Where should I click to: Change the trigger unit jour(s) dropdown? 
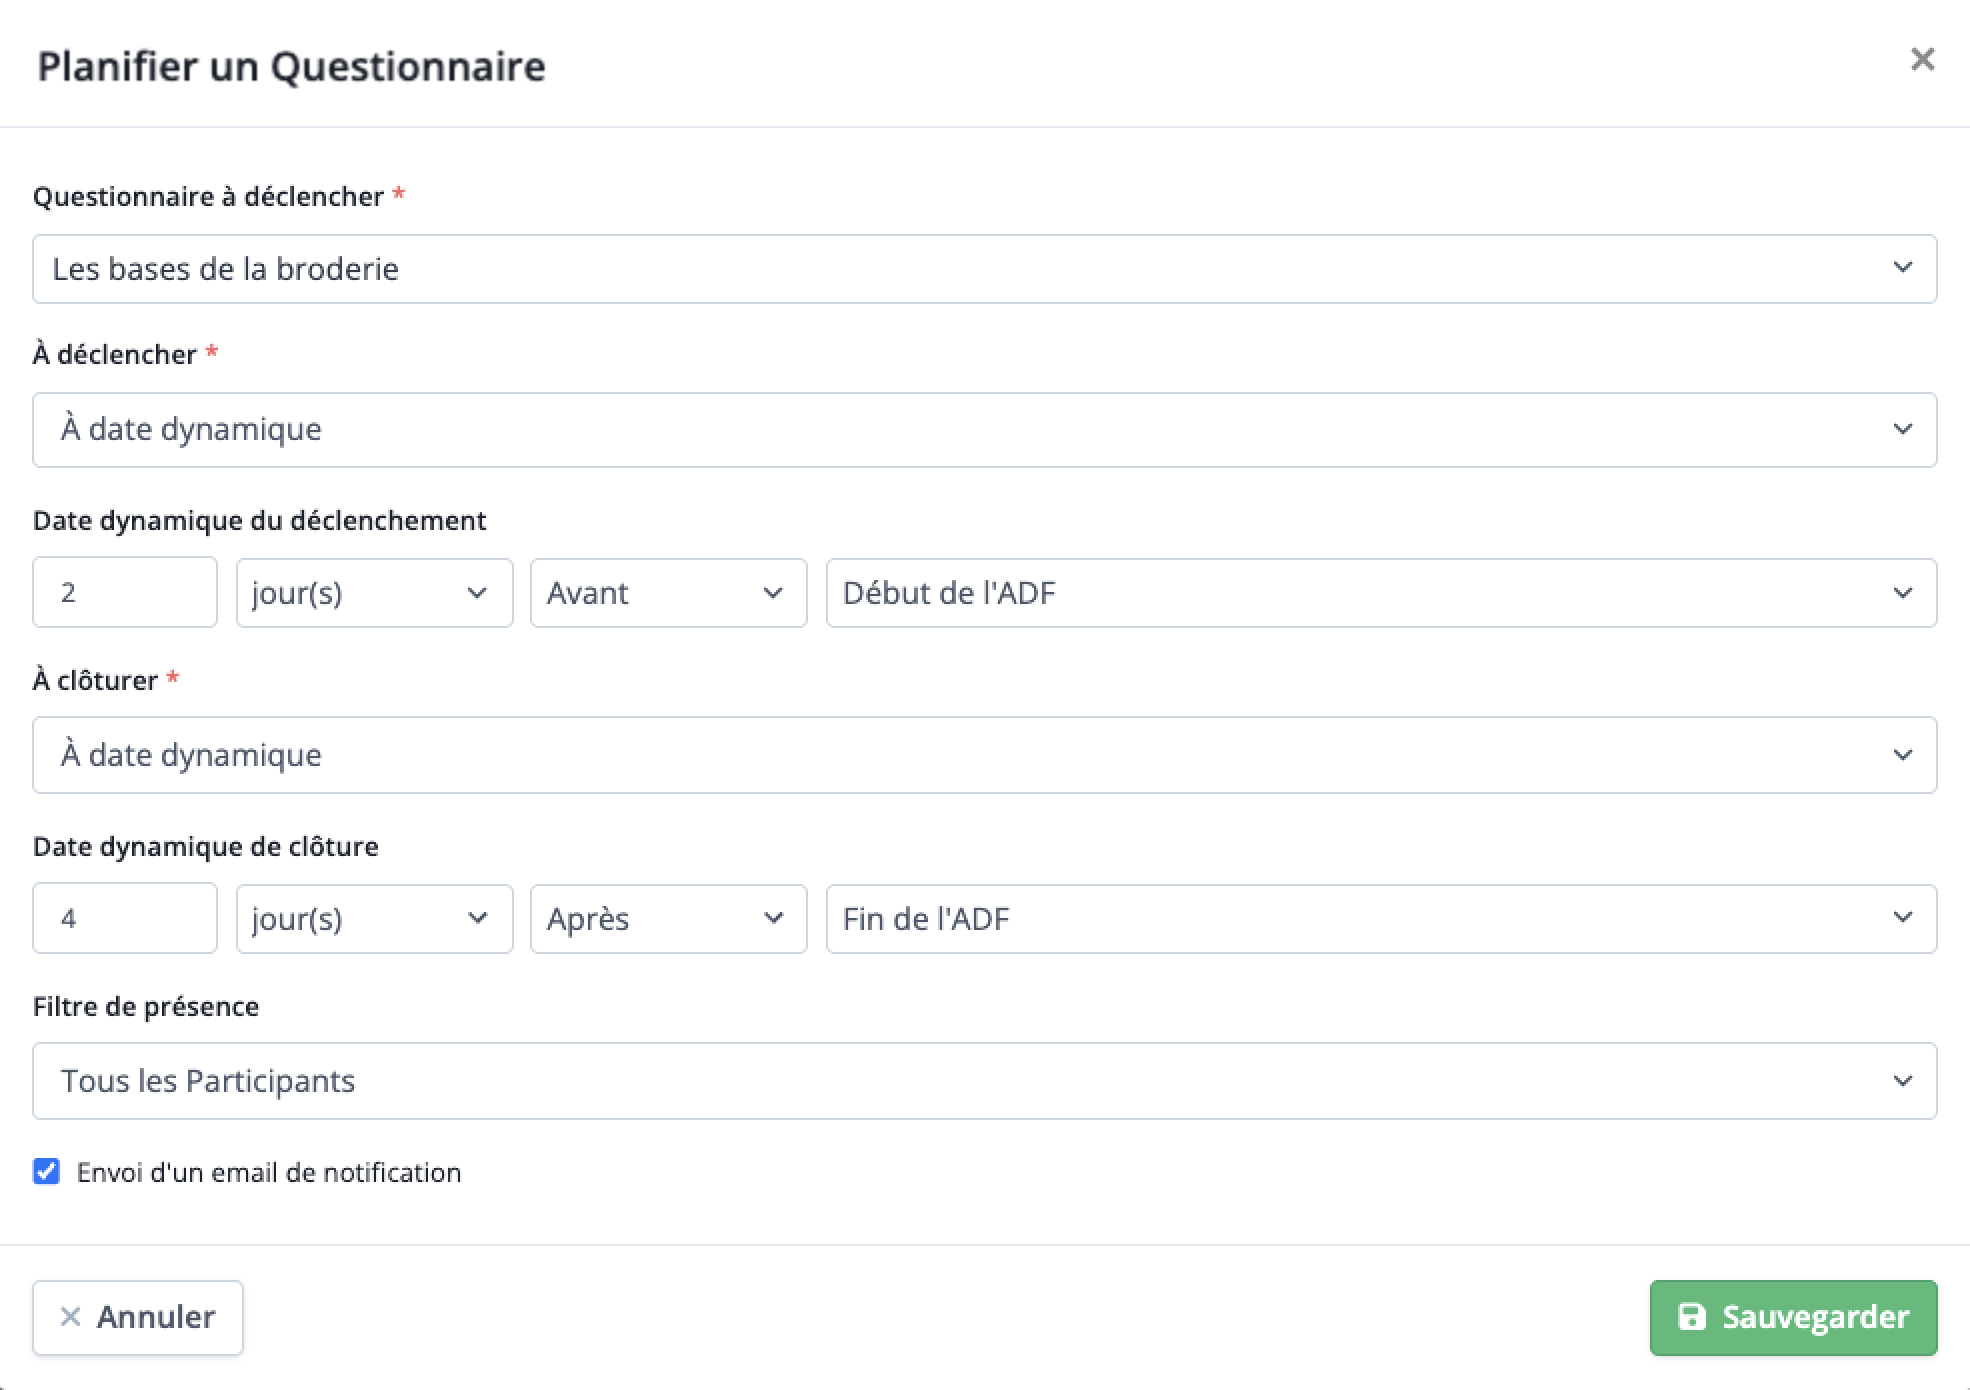click(374, 593)
